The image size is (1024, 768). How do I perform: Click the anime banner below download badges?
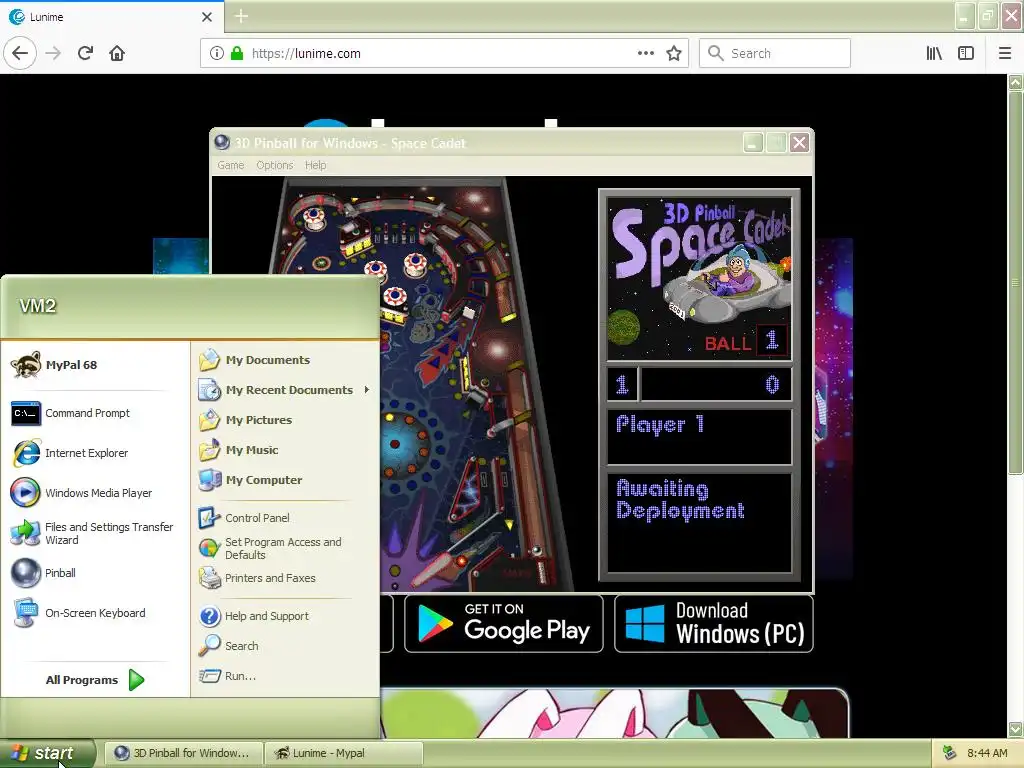[x=614, y=713]
